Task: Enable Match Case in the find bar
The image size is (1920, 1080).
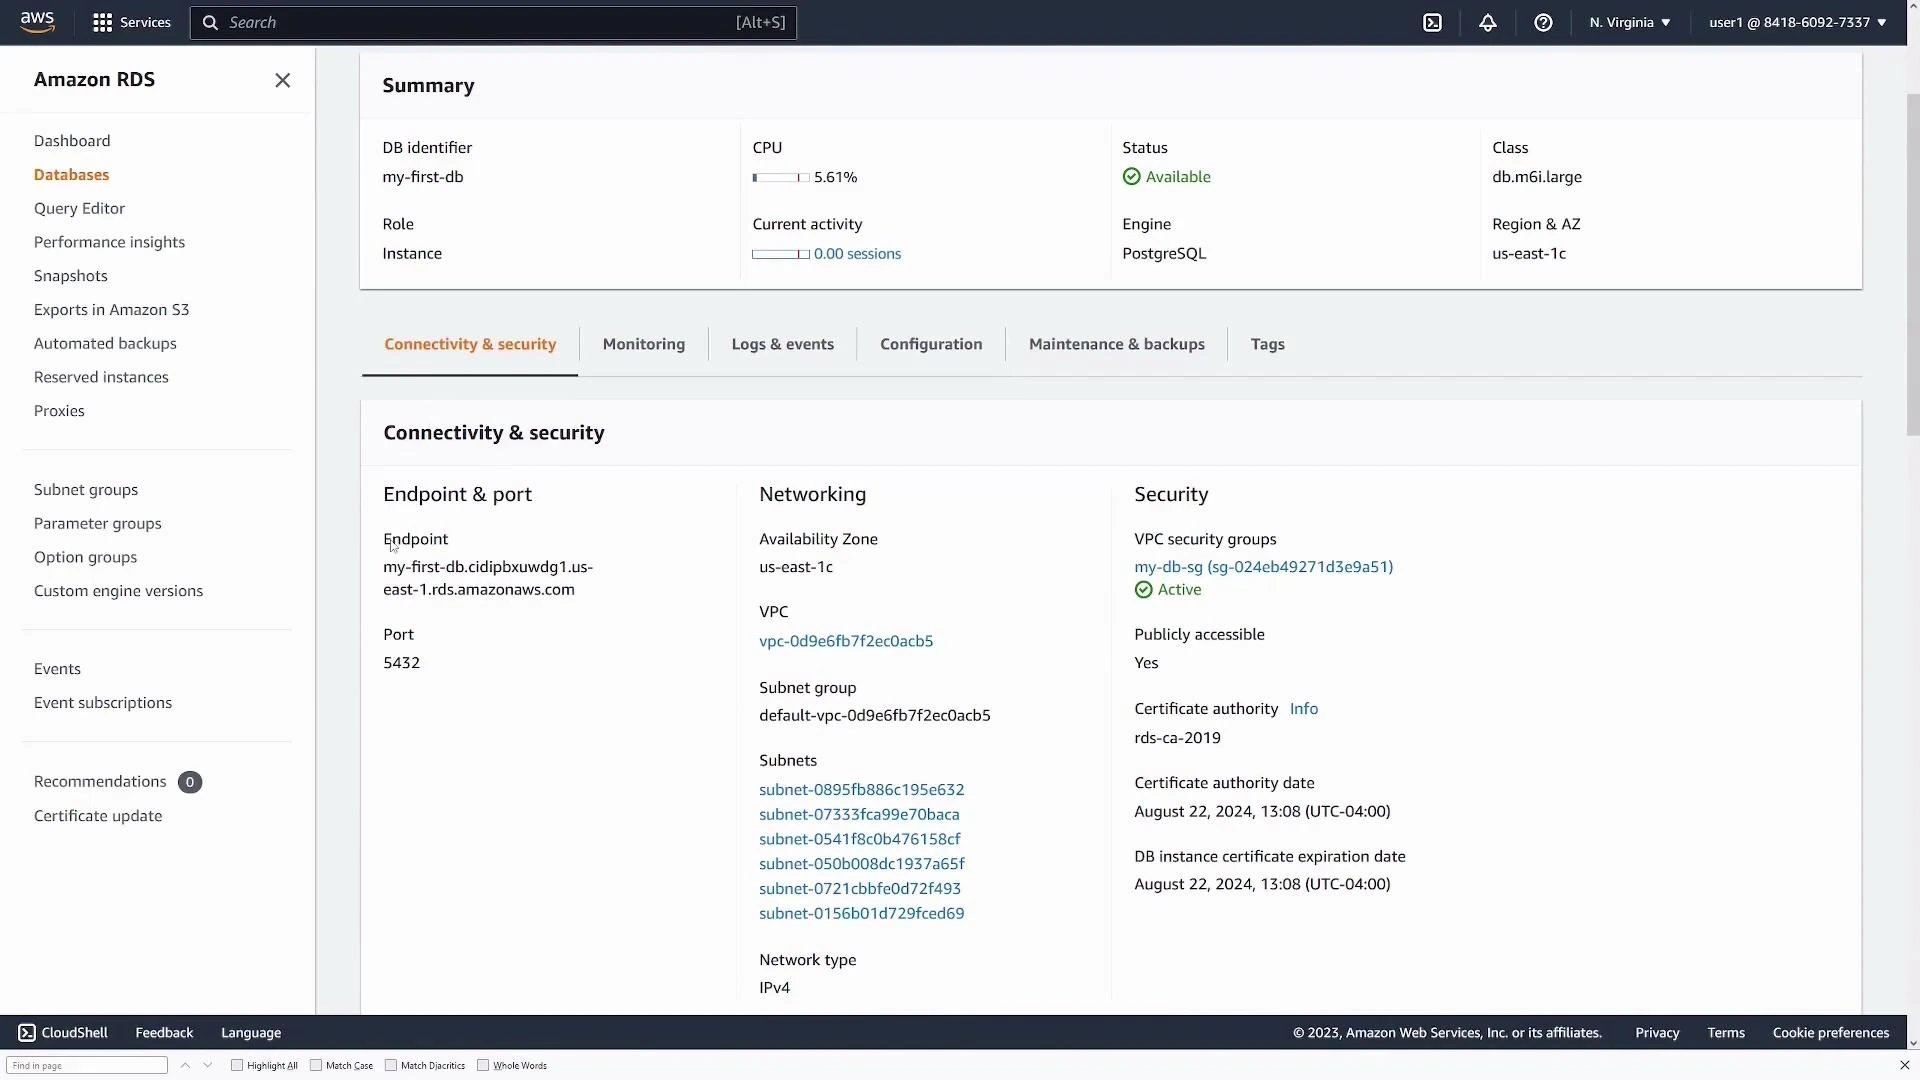Action: pyautogui.click(x=315, y=1065)
